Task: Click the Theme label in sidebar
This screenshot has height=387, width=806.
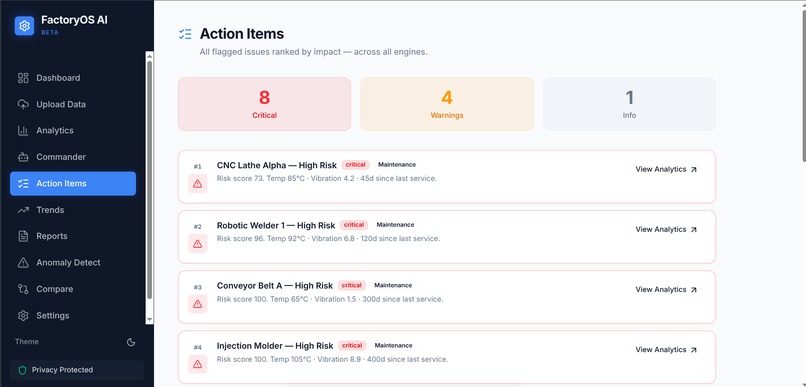Action: coord(27,342)
